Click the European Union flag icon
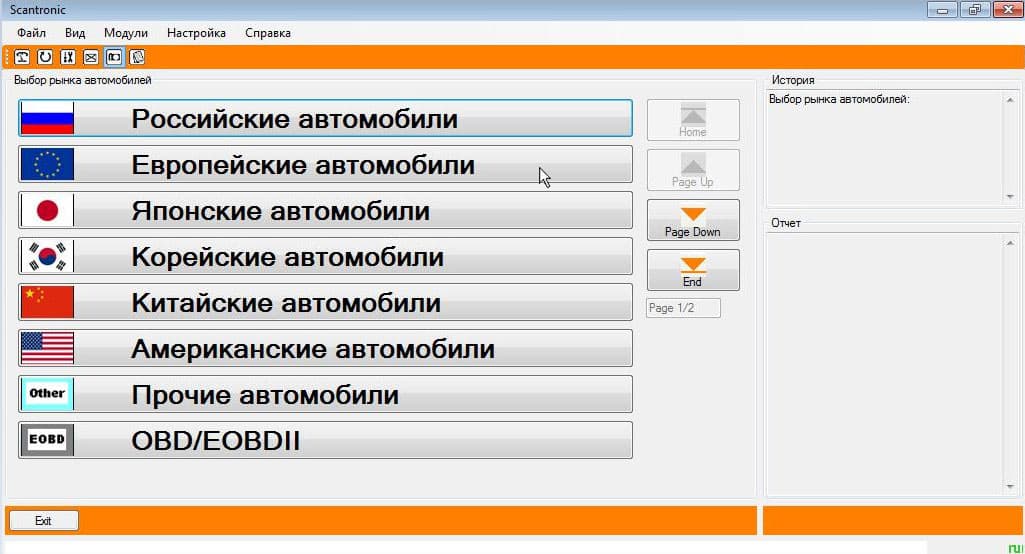The width and height of the screenshot is (1025, 554). [47, 164]
